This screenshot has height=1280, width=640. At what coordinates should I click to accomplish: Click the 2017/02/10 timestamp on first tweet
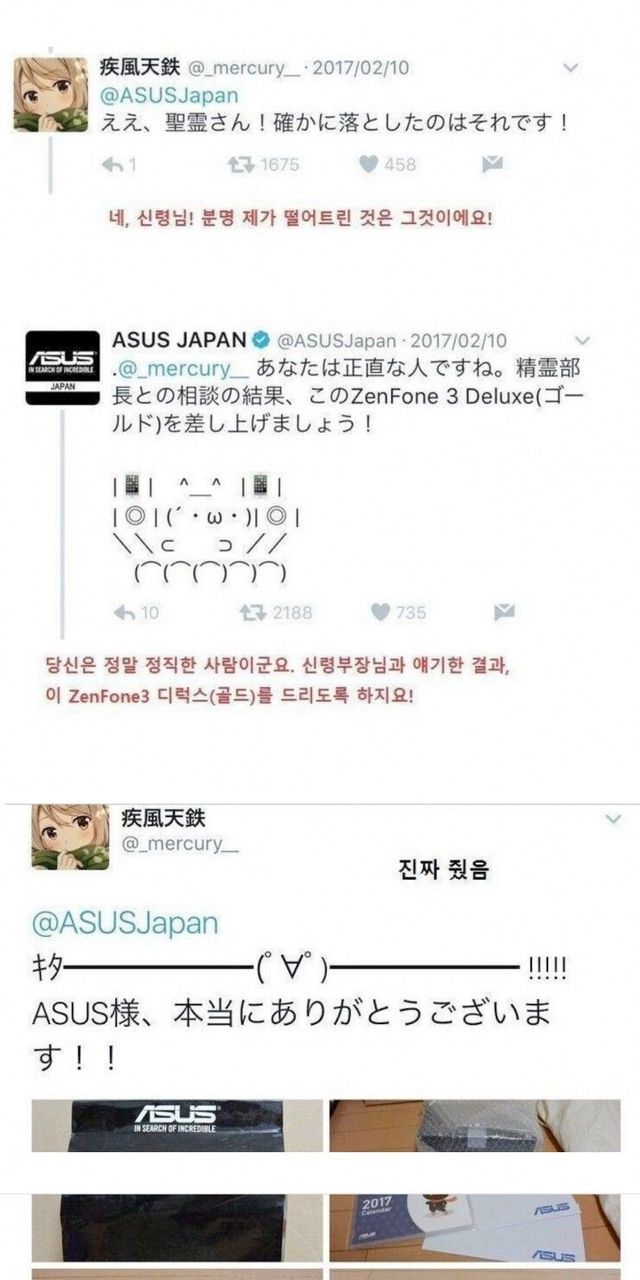[x=361, y=69]
